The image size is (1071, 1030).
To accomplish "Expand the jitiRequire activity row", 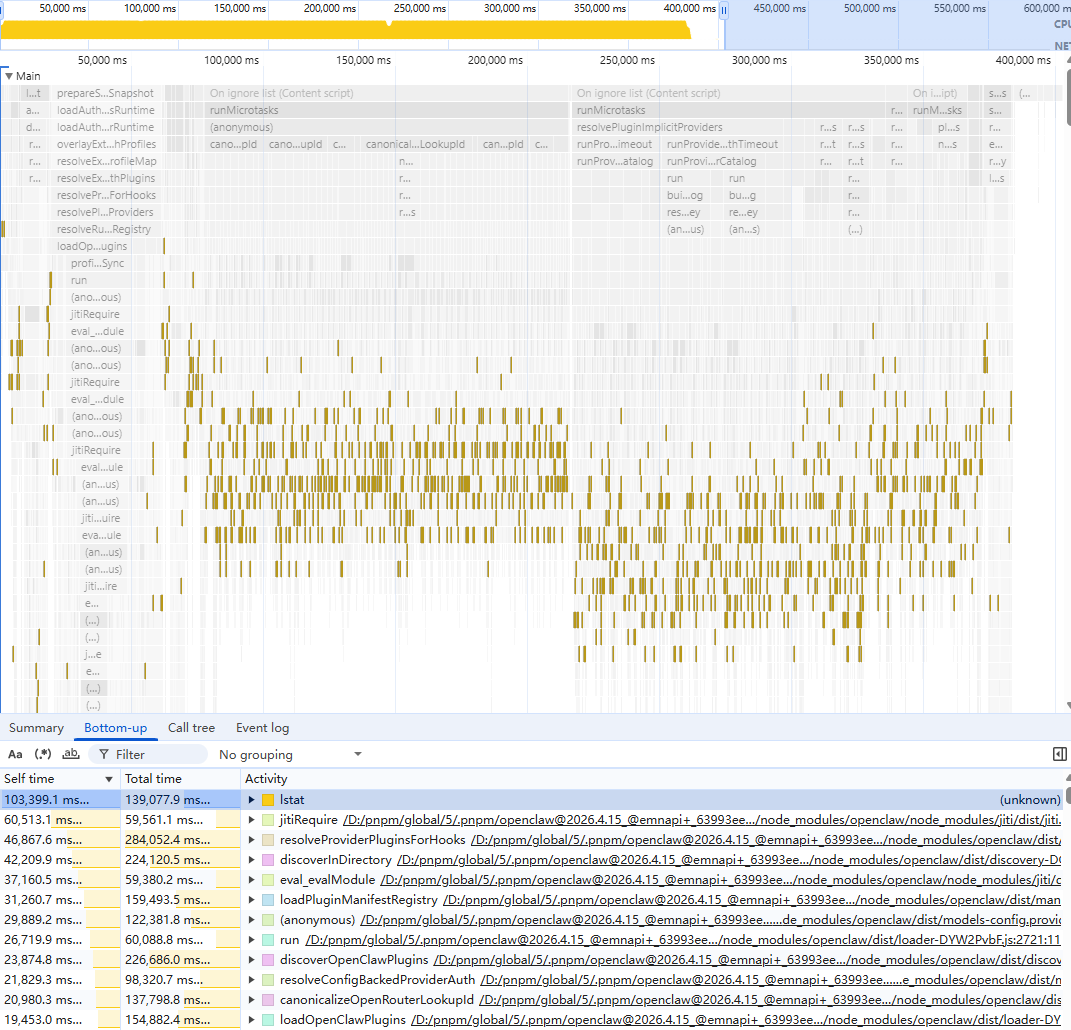I will pyautogui.click(x=251, y=820).
